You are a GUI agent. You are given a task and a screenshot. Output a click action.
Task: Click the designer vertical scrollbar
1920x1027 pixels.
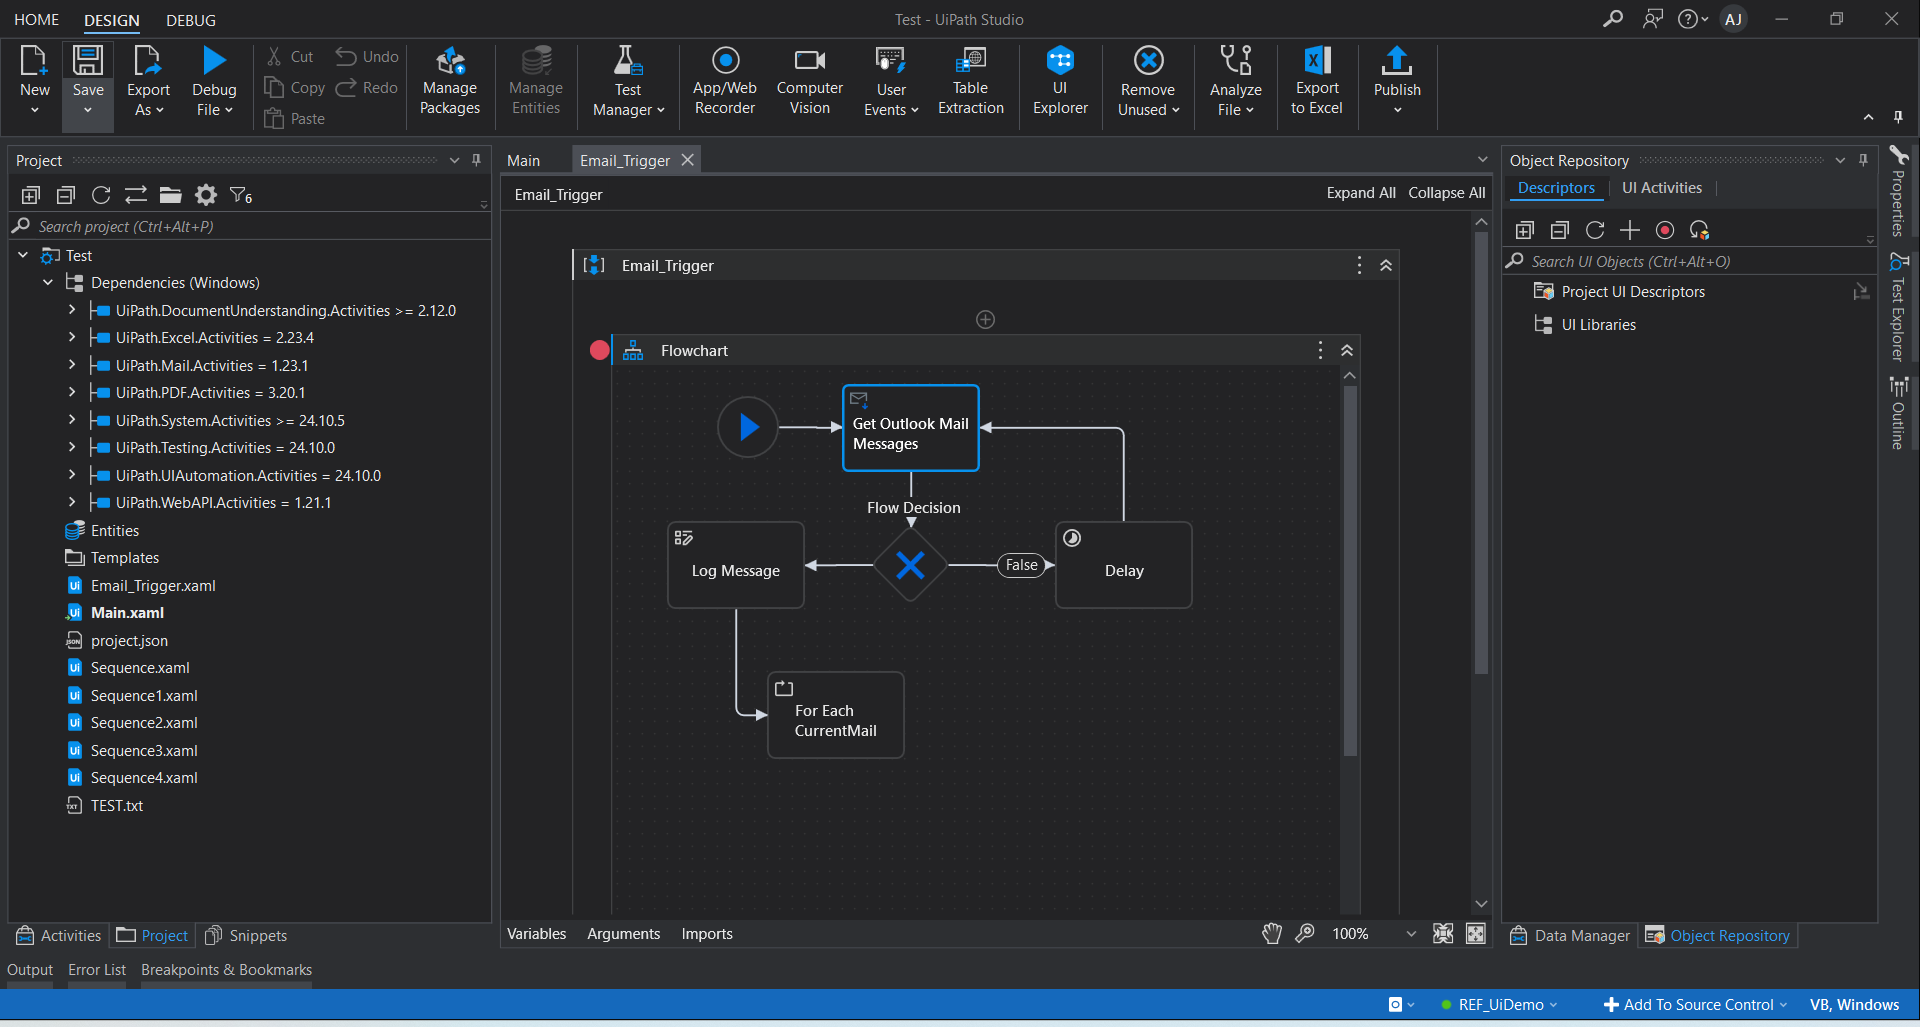pos(1481,453)
